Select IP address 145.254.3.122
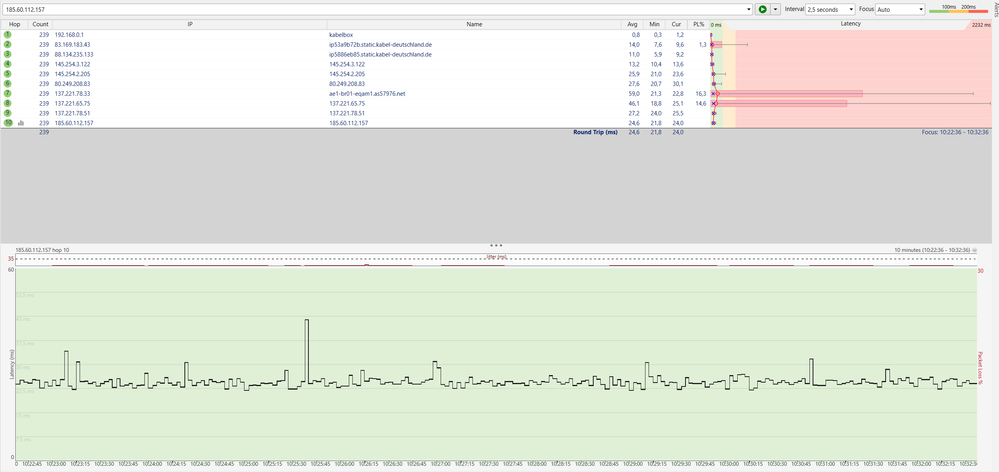 [x=73, y=64]
